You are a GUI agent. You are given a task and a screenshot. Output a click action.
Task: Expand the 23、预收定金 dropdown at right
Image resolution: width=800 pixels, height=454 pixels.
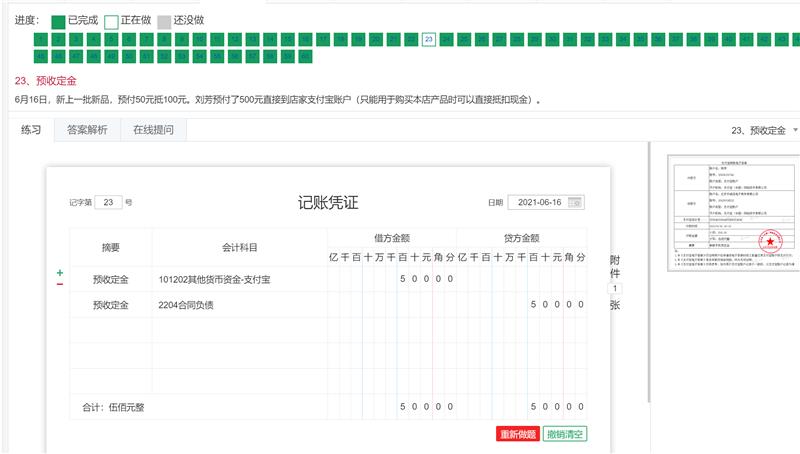pos(795,131)
